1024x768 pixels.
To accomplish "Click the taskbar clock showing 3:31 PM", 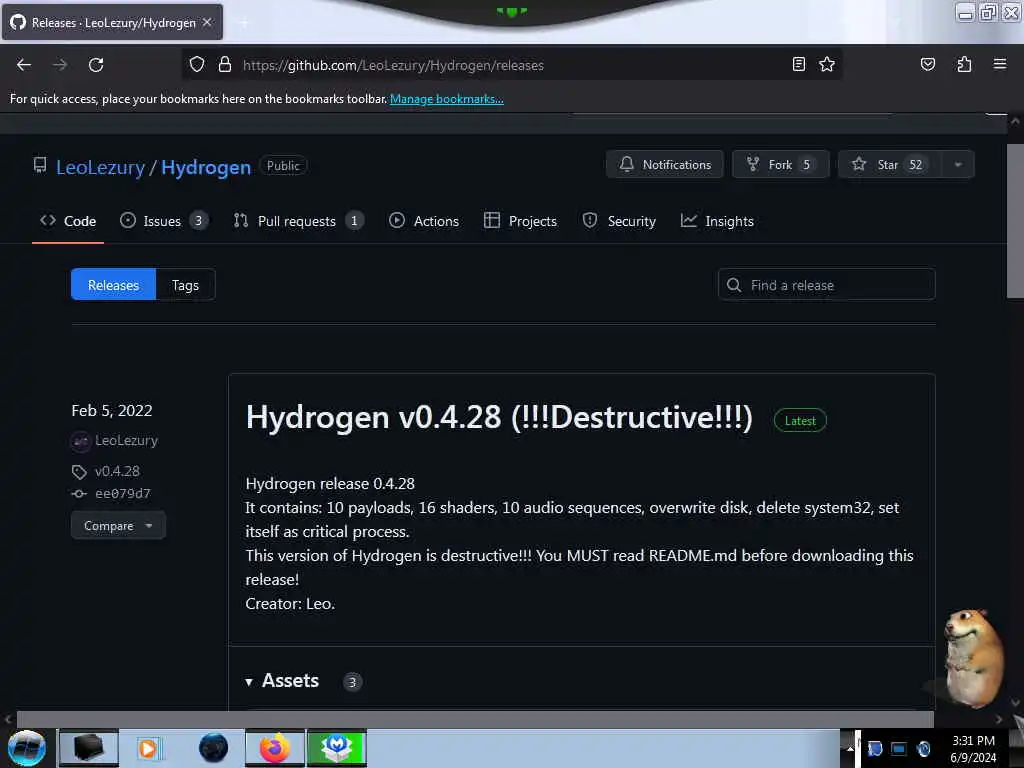I will pos(972,749).
